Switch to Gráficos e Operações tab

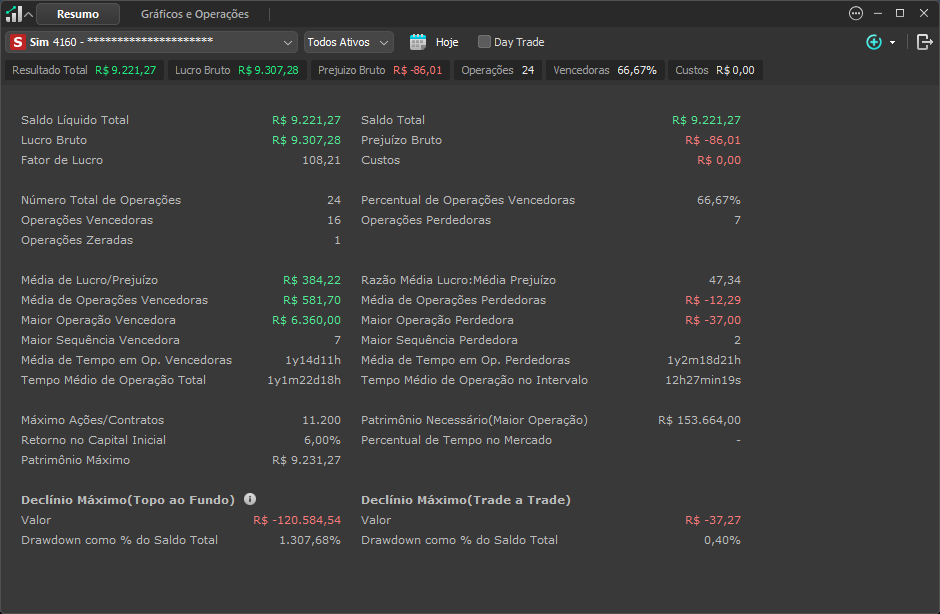[x=195, y=14]
